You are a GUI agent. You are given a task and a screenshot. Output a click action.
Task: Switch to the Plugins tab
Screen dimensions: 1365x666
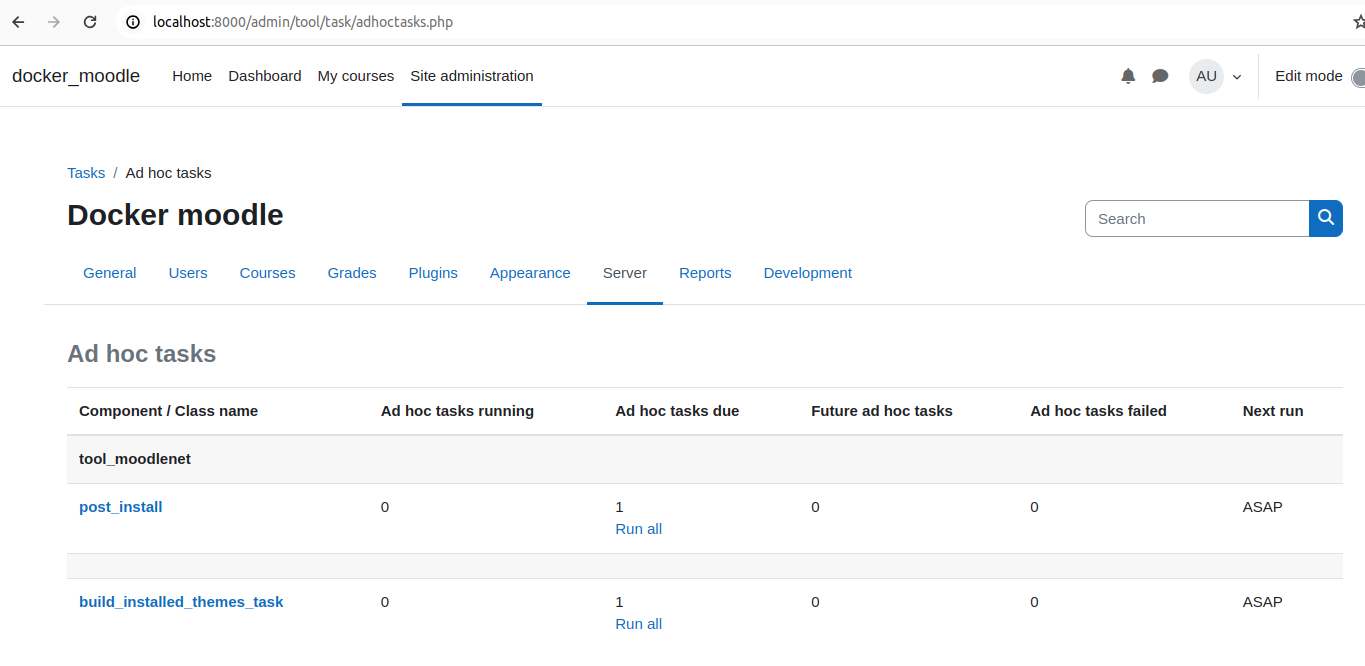coord(433,273)
